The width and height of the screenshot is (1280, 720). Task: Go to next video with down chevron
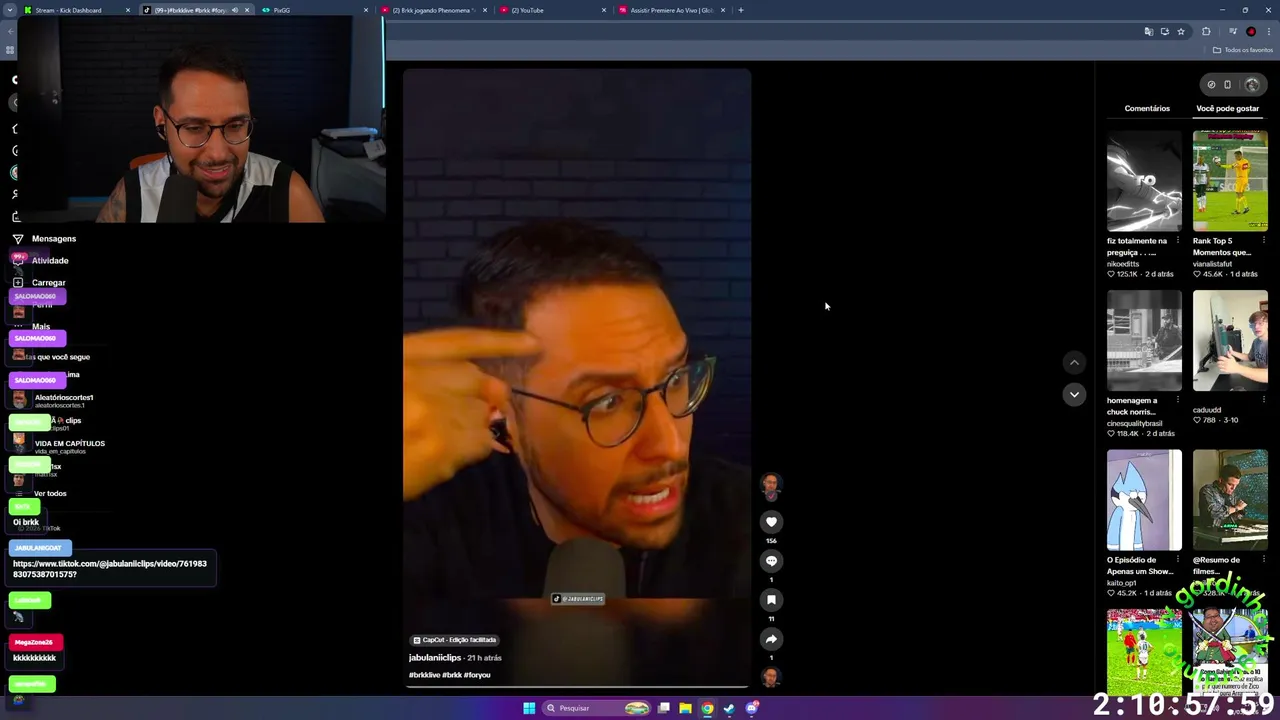point(1074,394)
